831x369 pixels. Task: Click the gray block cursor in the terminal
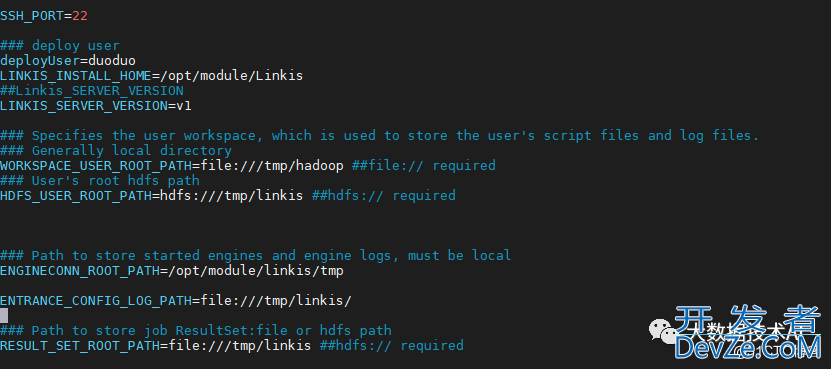pyautogui.click(x=4, y=316)
